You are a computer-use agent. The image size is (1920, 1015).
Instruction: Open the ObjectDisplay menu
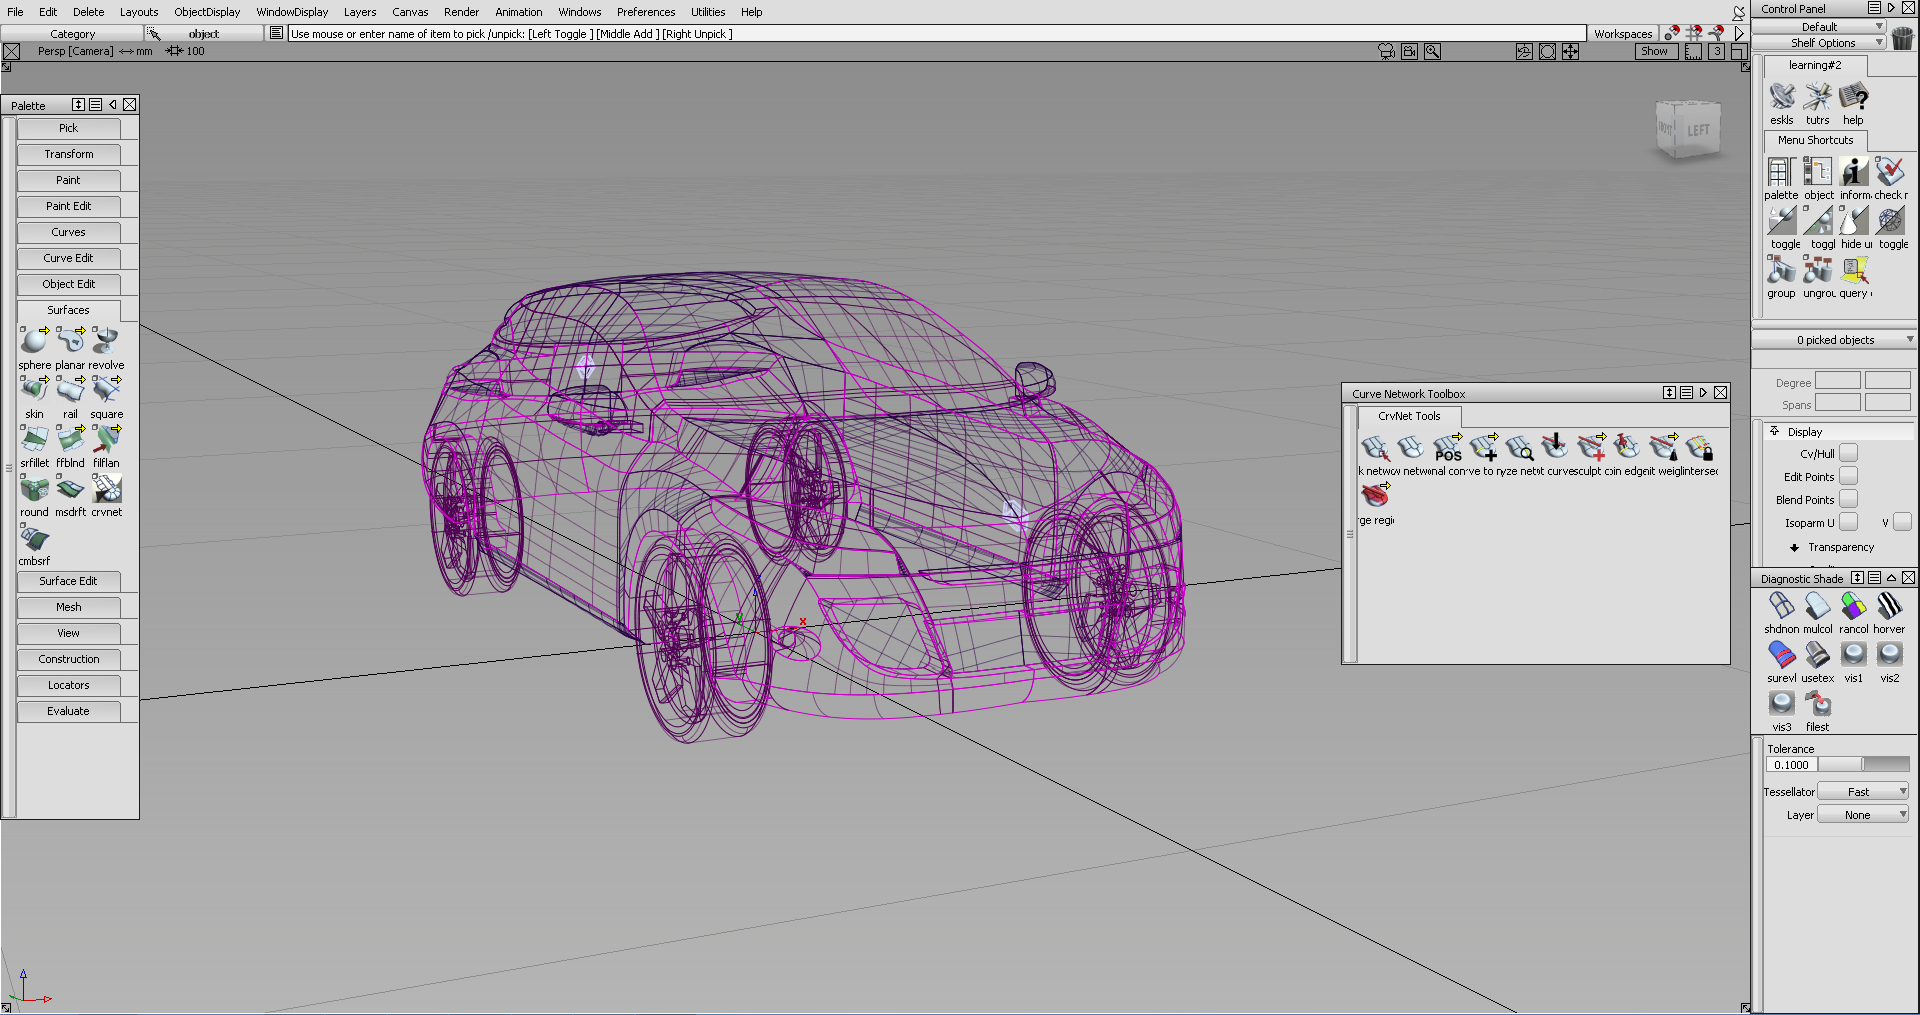click(x=207, y=12)
